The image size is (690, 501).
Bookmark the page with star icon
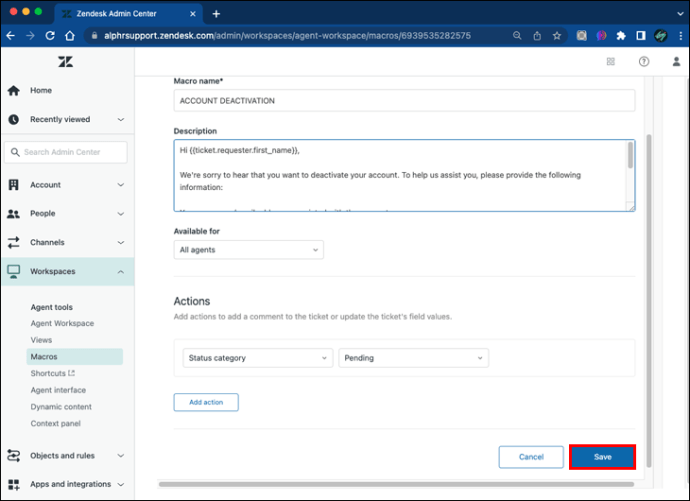pos(557,36)
